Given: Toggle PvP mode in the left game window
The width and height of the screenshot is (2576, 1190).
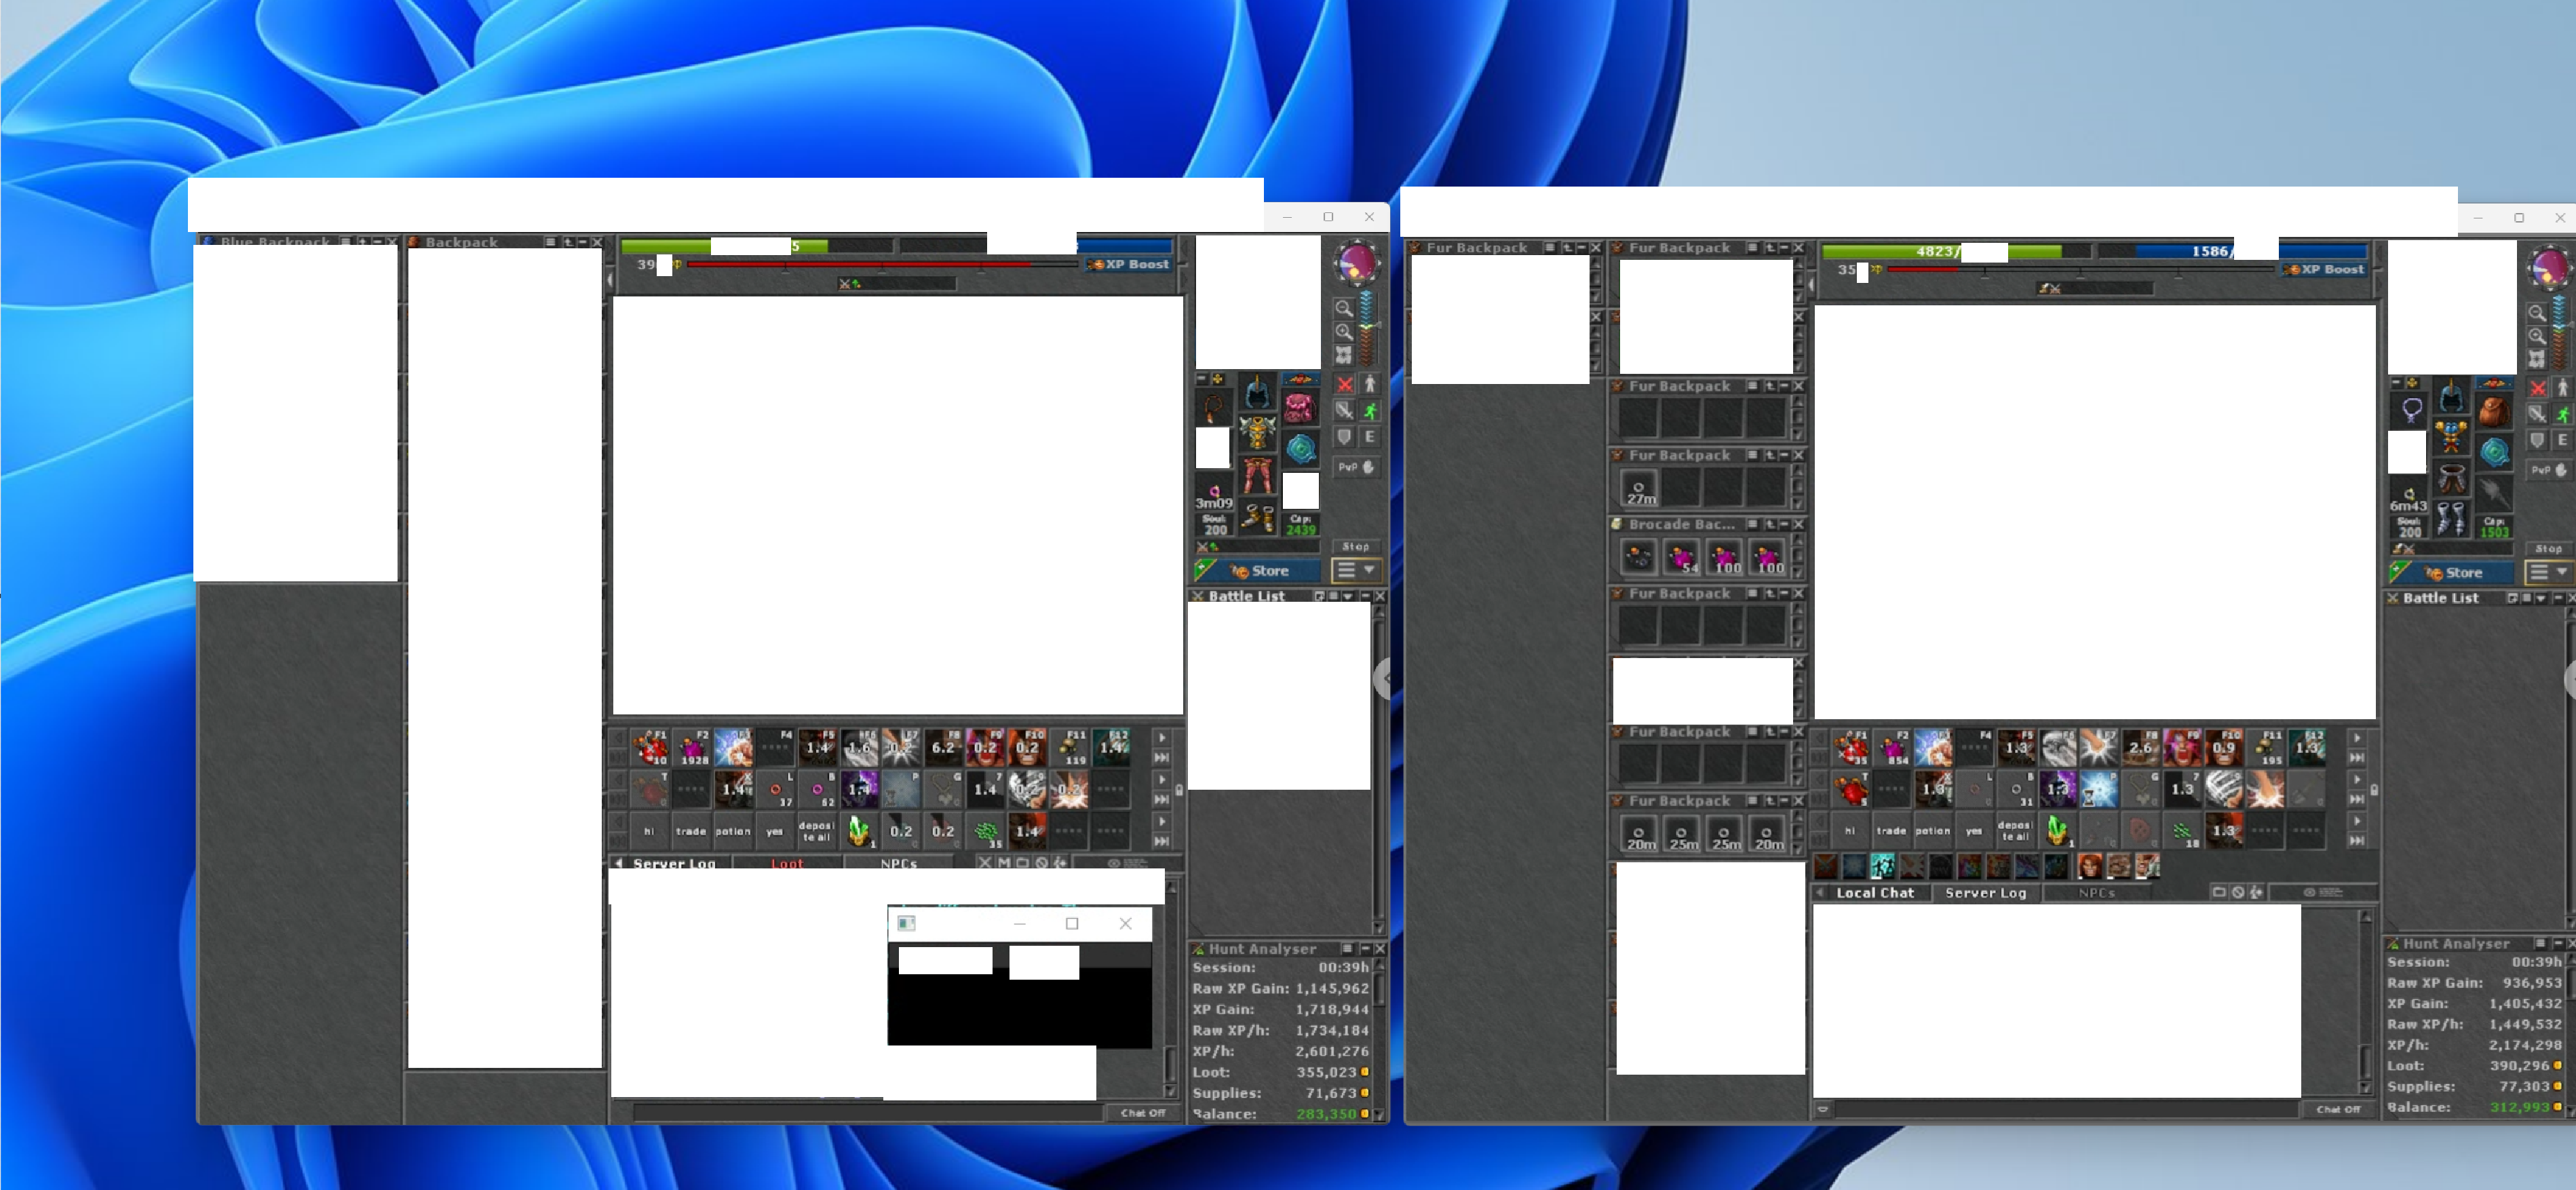Looking at the screenshot, I should [1356, 467].
